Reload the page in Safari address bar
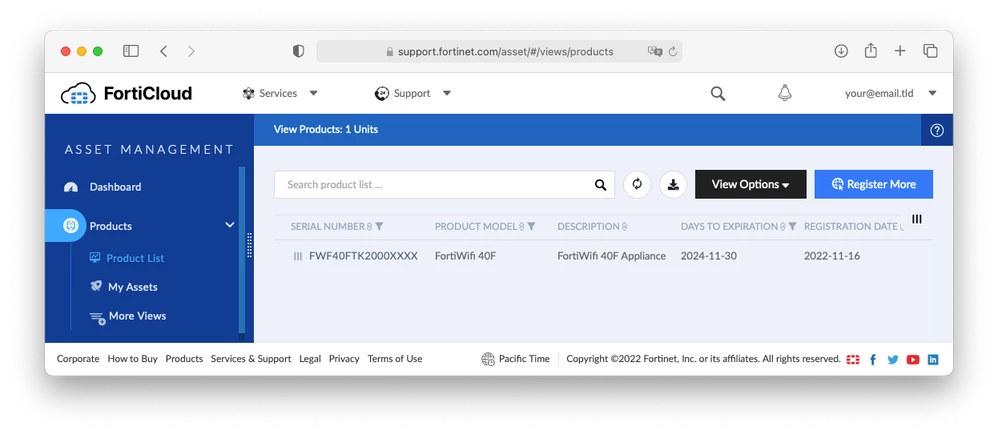 [672, 52]
